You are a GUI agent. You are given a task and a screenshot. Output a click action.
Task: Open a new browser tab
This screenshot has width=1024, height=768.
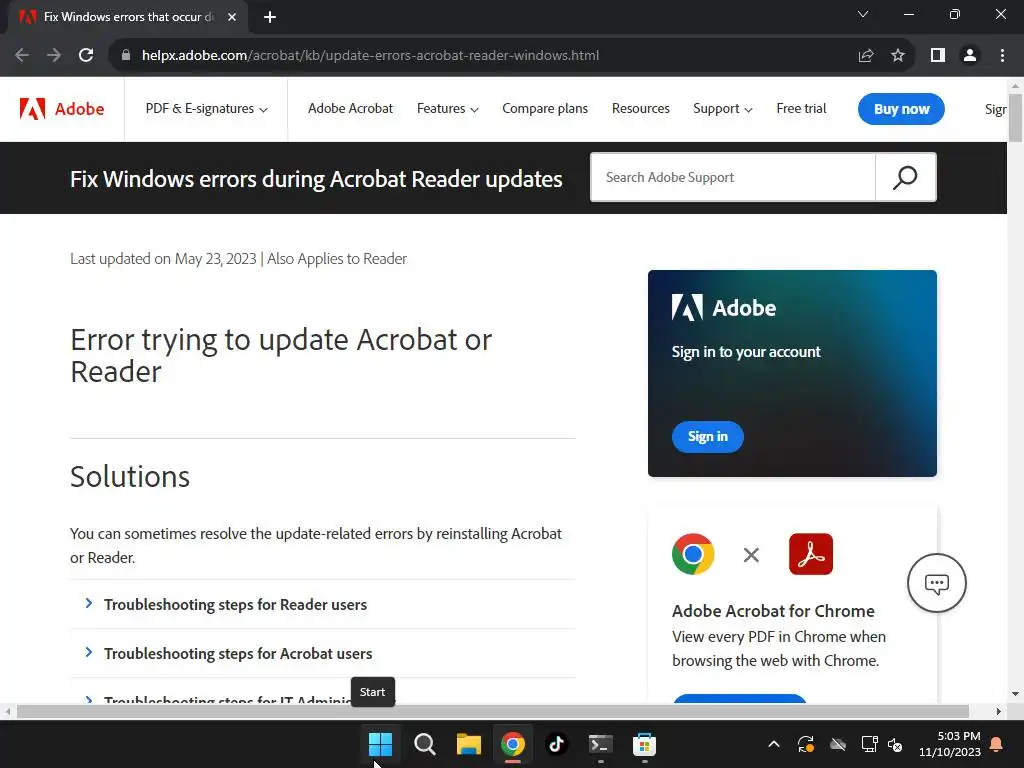click(x=270, y=17)
